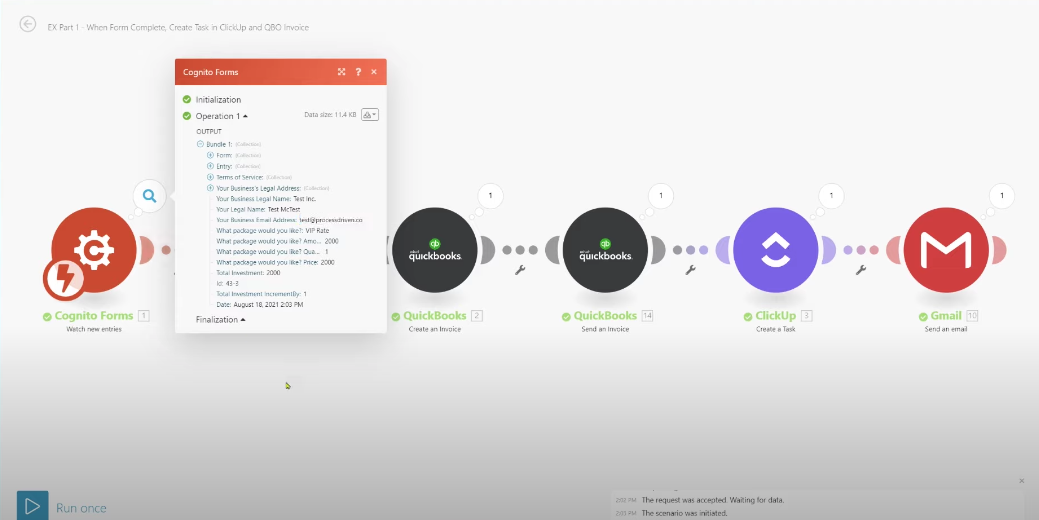Collapse the Bundle 1 collection
Screen dimensions: 1039x520
[x=200, y=144]
